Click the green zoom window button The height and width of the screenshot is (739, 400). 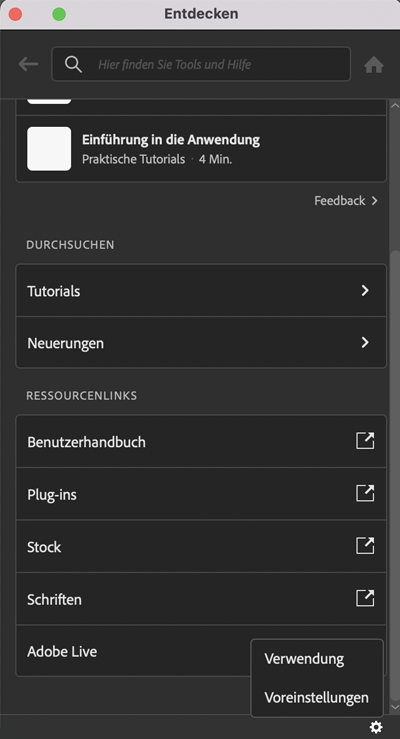59,14
